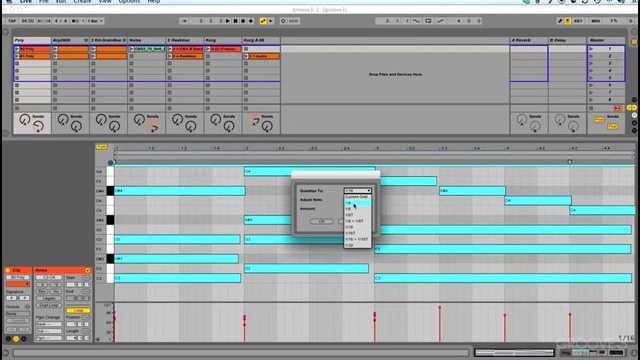Open the clip overview scroll bar at bottom
The height and width of the screenshot is (360, 640).
514,352
